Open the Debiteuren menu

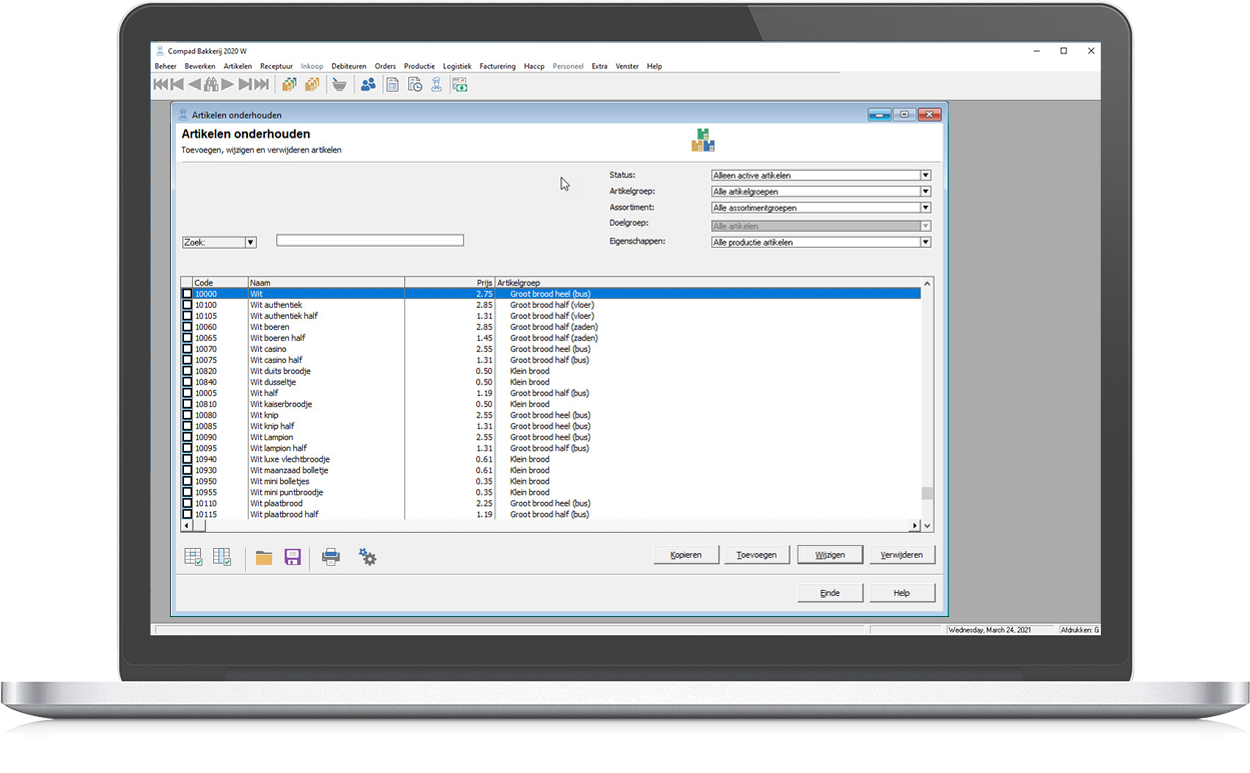[x=349, y=66]
